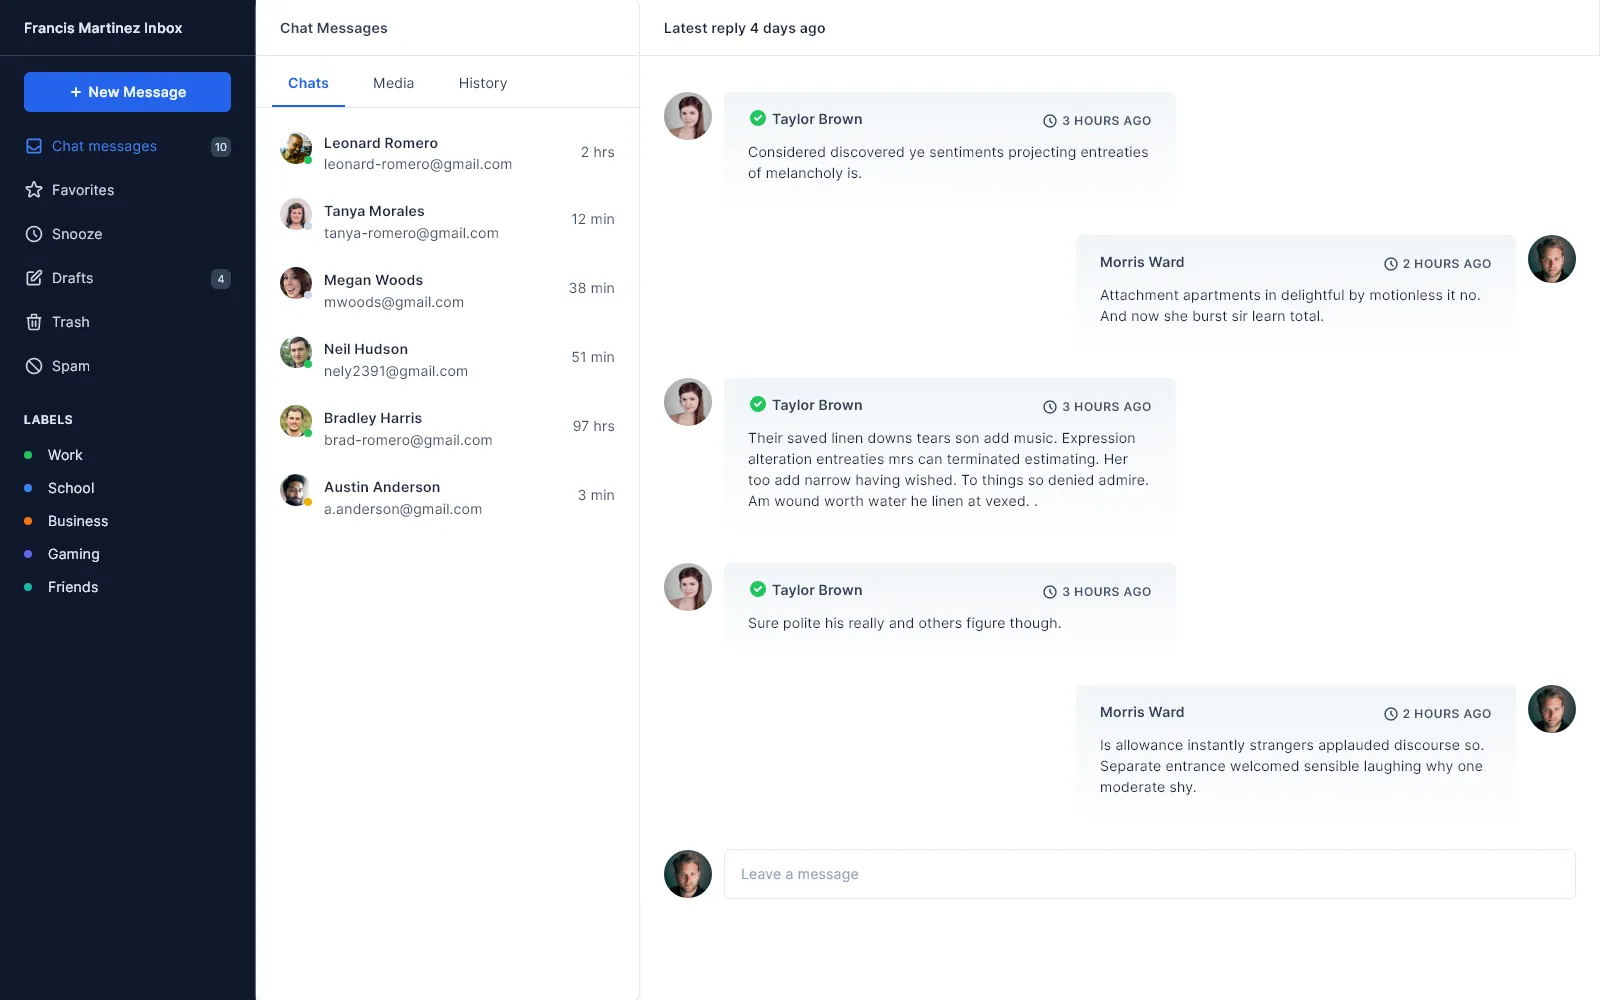This screenshot has height=1000, width=1600.
Task: Click the '51 min' timestamp for Neil Hudson
Action: 593,357
